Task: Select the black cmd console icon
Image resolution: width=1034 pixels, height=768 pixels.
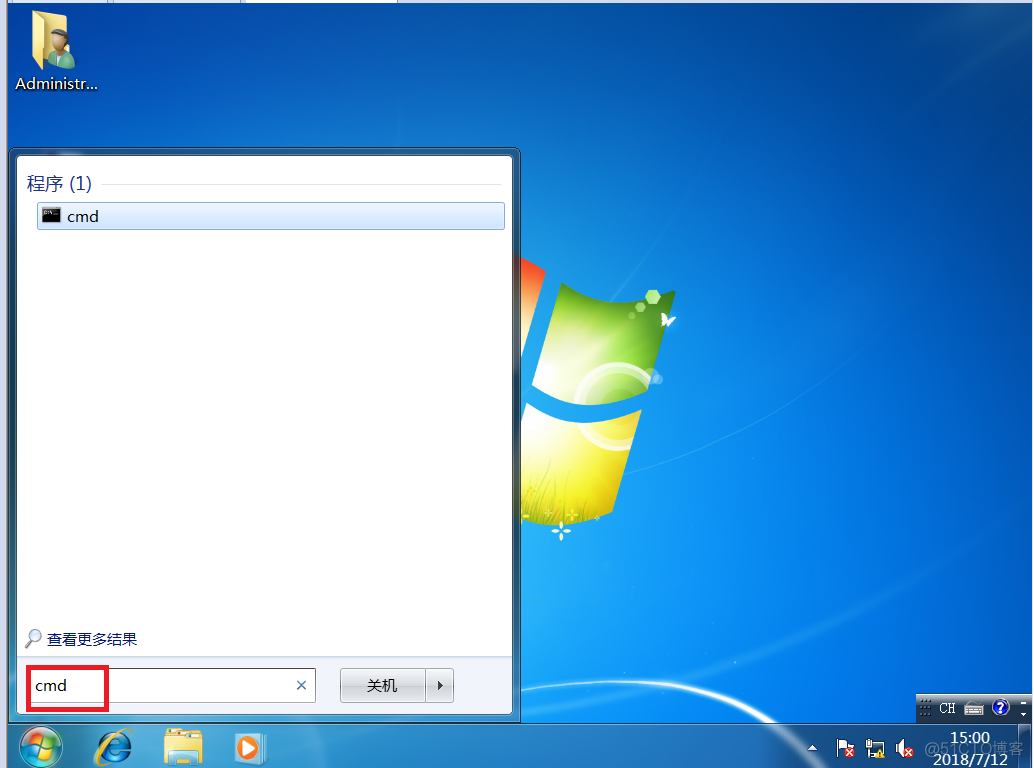Action: tap(51, 216)
